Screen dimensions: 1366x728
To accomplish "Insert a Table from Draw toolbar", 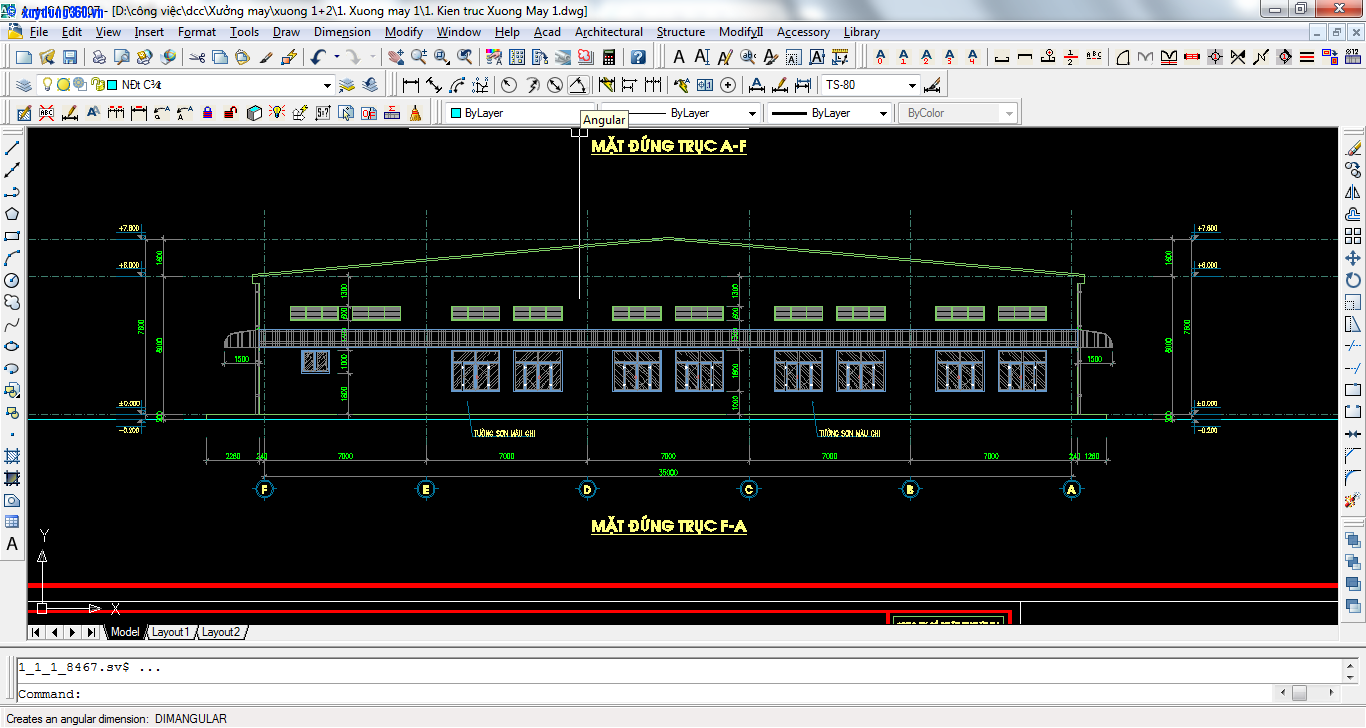I will pyautogui.click(x=13, y=522).
